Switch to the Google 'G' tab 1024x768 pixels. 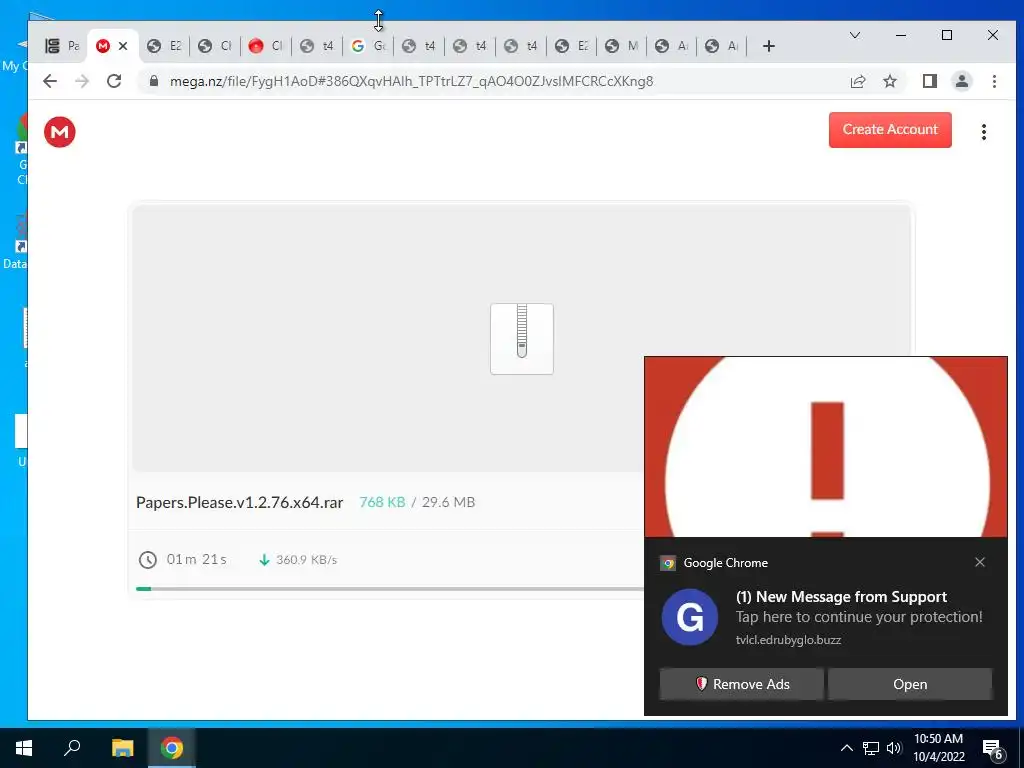pyautogui.click(x=368, y=46)
